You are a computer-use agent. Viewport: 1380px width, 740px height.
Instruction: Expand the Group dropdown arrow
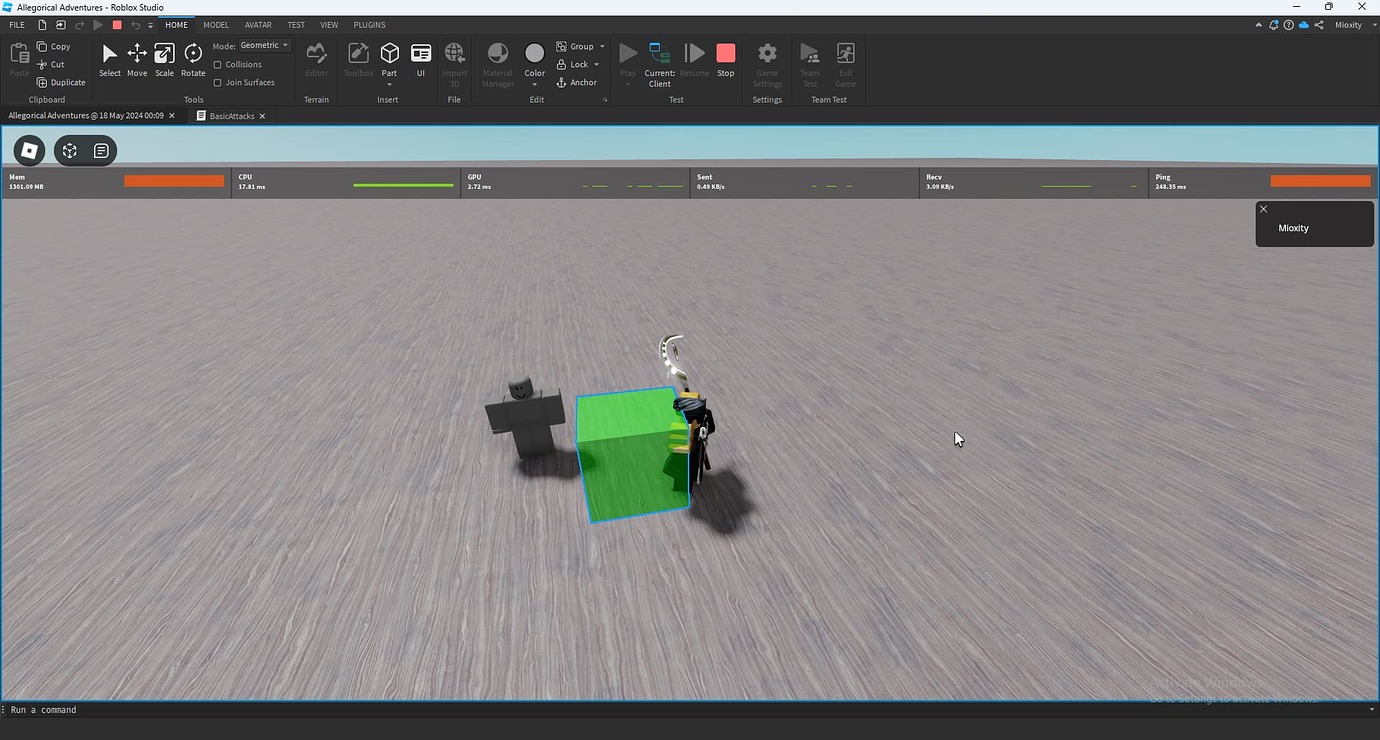pos(602,46)
